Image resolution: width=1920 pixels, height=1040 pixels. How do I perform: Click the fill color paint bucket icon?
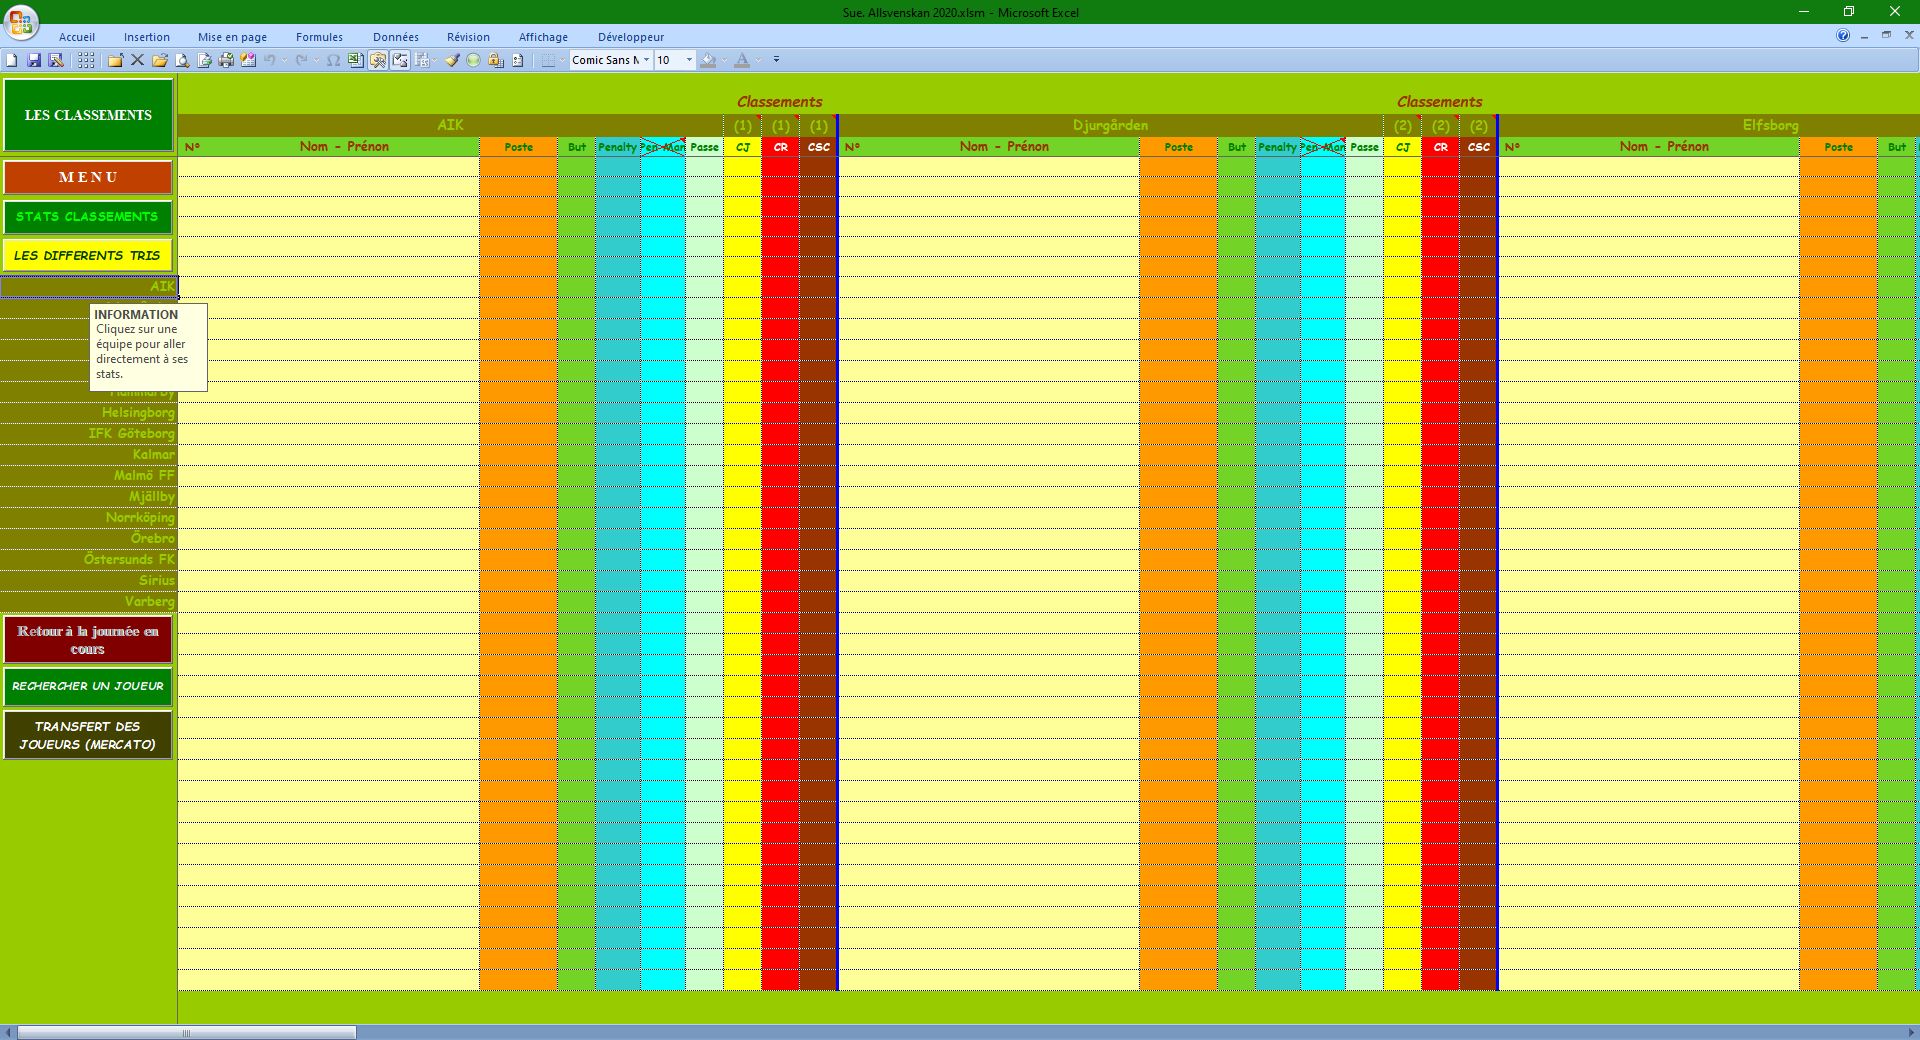pyautogui.click(x=708, y=60)
